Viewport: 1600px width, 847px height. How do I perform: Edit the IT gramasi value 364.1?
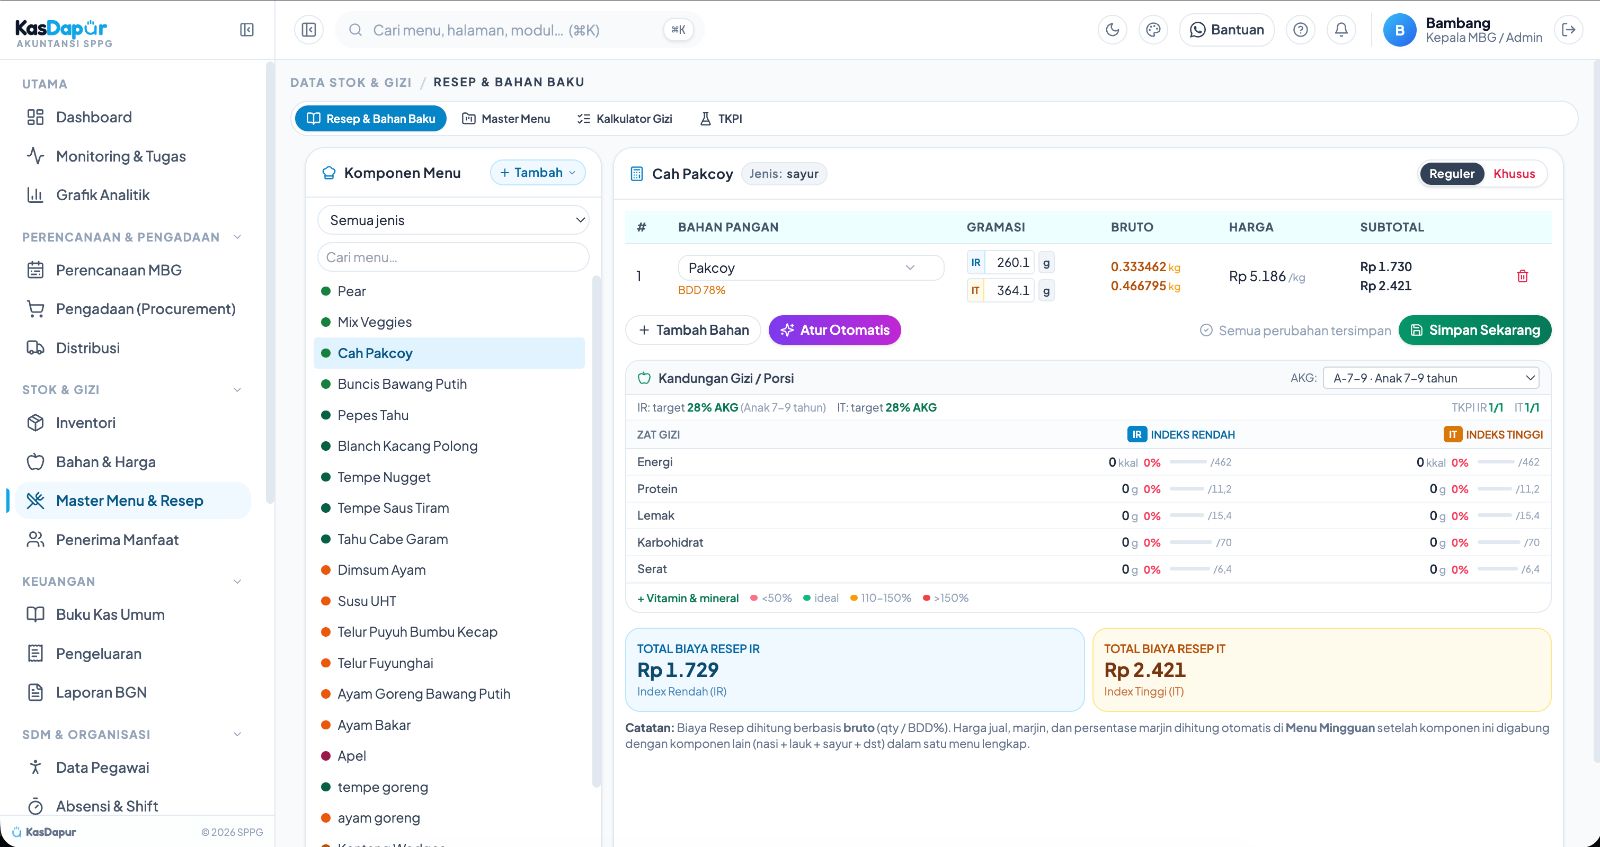[x=1012, y=291]
